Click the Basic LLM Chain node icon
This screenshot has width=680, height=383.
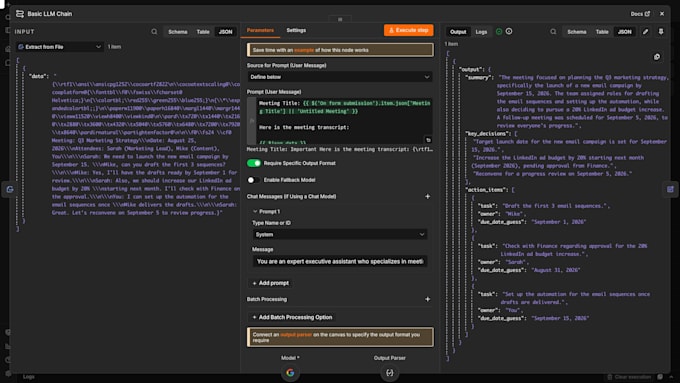coord(20,14)
